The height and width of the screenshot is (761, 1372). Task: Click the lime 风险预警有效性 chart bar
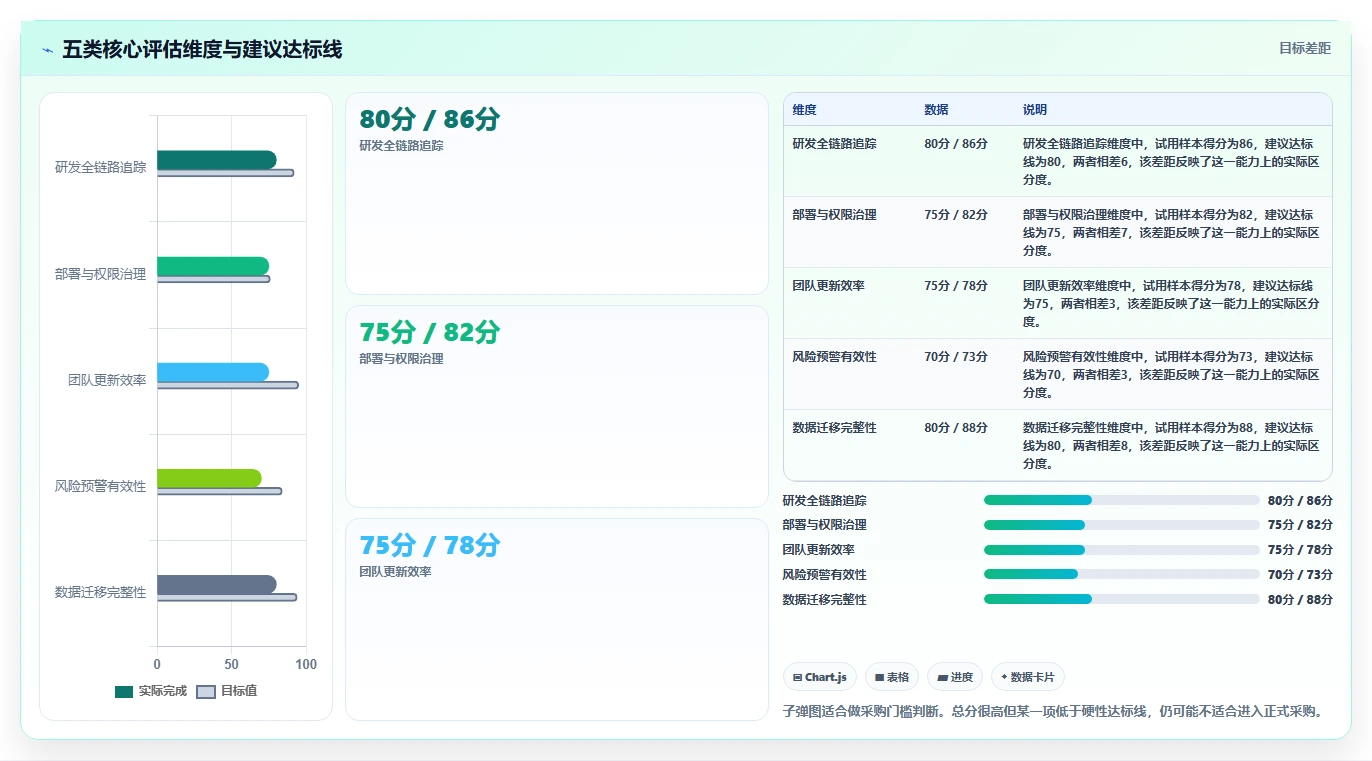[209, 478]
